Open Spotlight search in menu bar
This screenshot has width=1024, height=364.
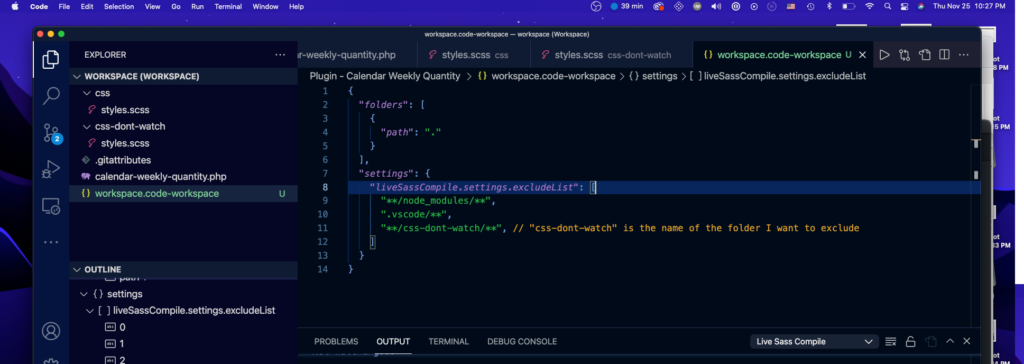(888, 7)
